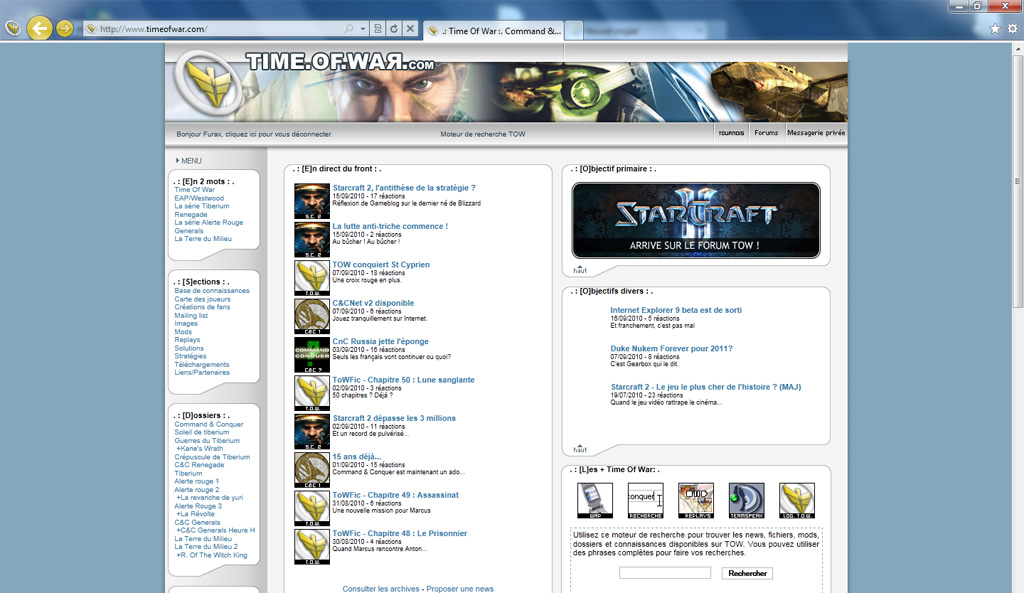Open '+La revanche de yuri' under Dossiers
Image resolution: width=1024 pixels, height=593 pixels.
pyautogui.click(x=209, y=498)
